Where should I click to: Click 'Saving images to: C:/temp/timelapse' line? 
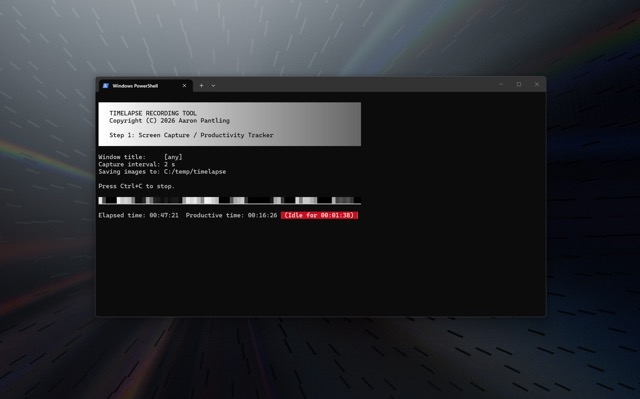(162, 171)
